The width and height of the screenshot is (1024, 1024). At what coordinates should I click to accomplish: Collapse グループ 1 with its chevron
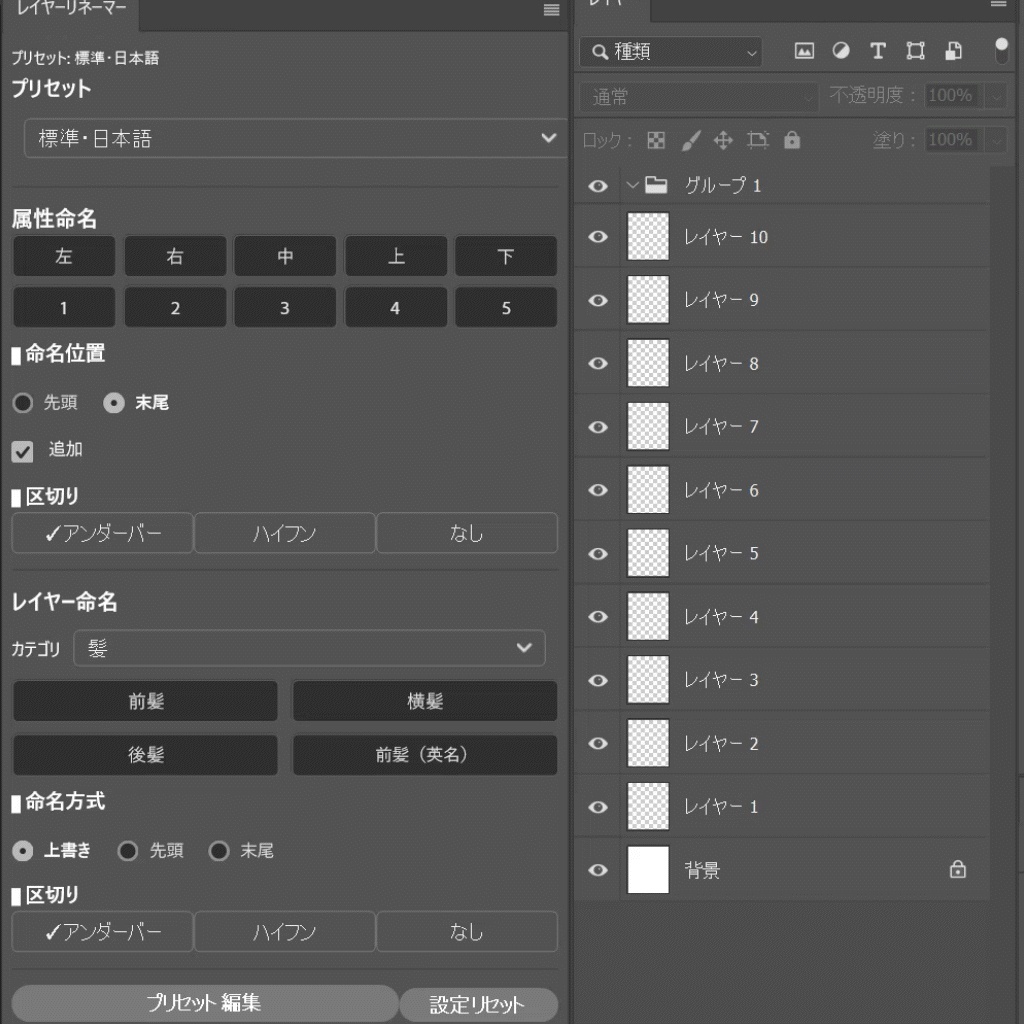click(632, 185)
